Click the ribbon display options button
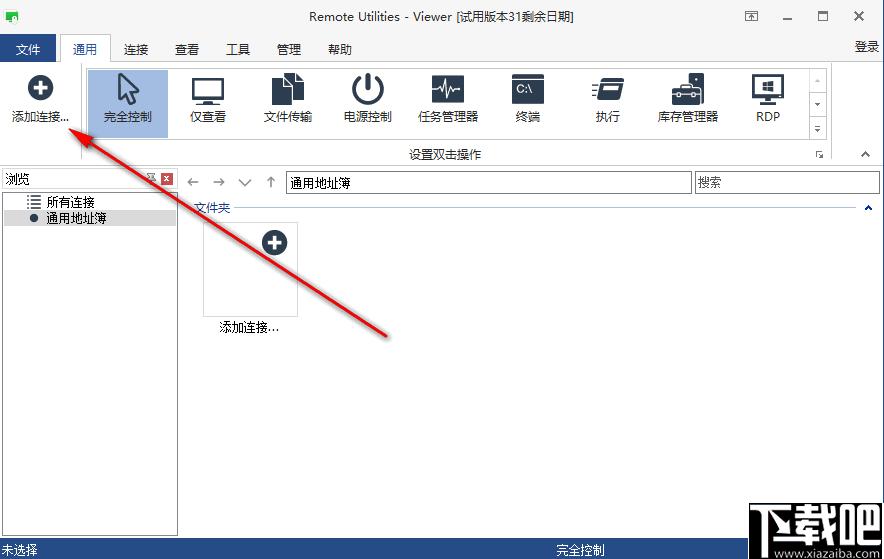The width and height of the screenshot is (884, 559). (752, 16)
